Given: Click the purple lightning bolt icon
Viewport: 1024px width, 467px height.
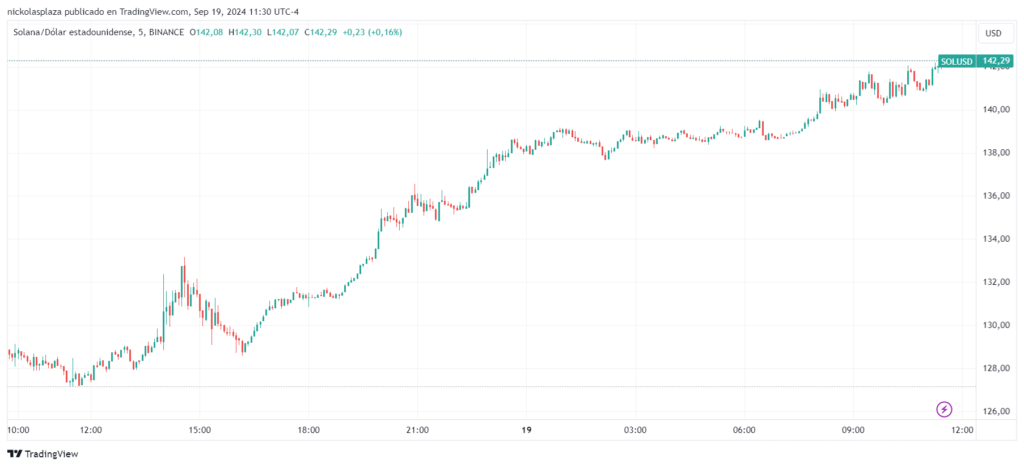Looking at the screenshot, I should (944, 409).
